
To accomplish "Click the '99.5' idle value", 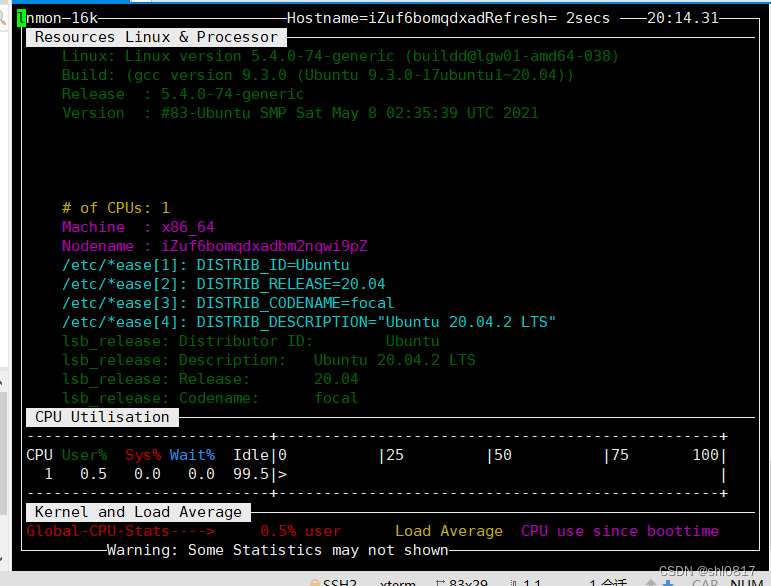I will [250, 474].
